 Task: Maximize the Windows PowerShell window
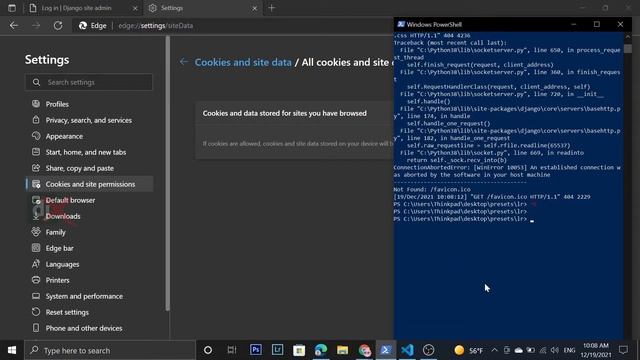tap(597, 24)
